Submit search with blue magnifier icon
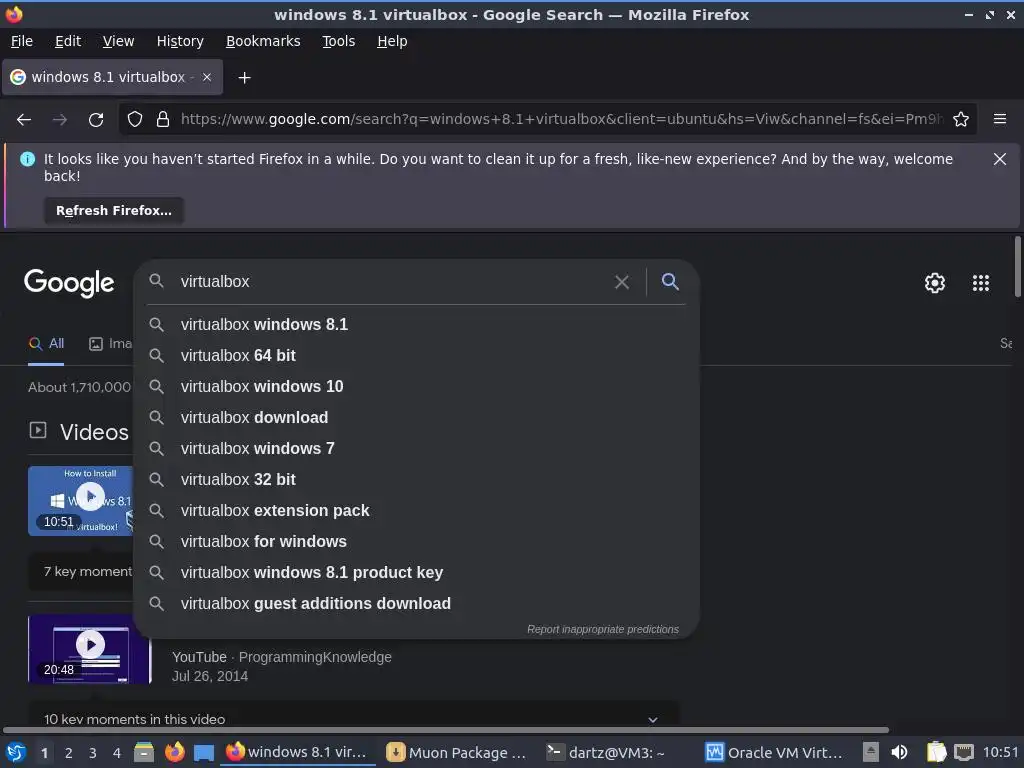This screenshot has width=1024, height=768. pos(670,281)
